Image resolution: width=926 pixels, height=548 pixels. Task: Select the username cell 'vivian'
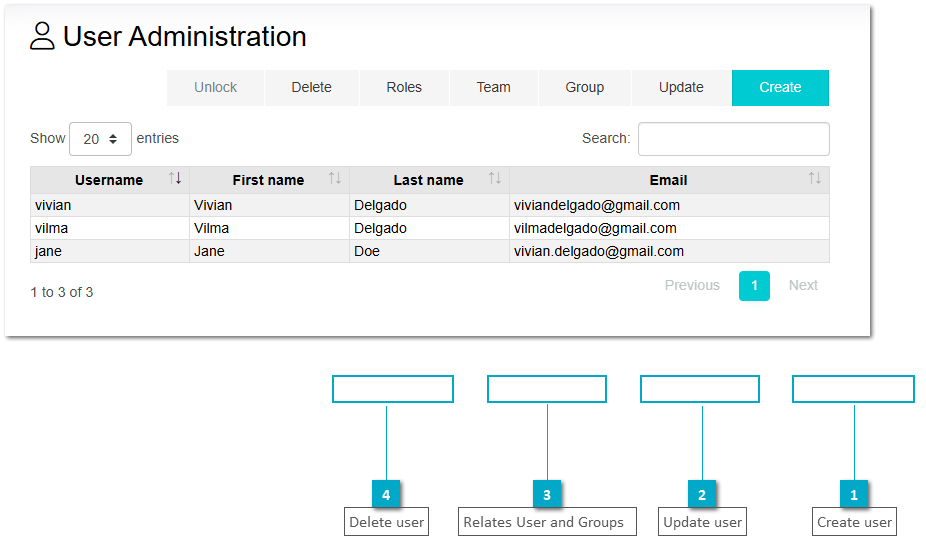[x=110, y=205]
